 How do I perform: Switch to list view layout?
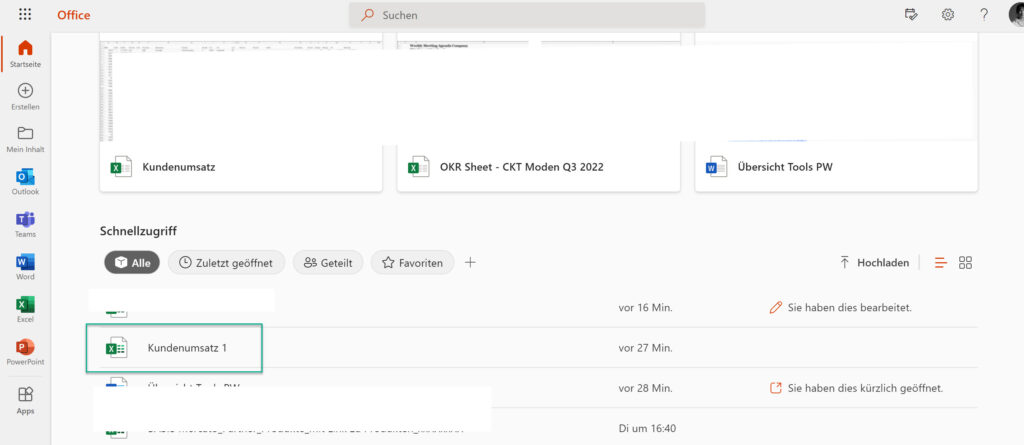coord(940,263)
